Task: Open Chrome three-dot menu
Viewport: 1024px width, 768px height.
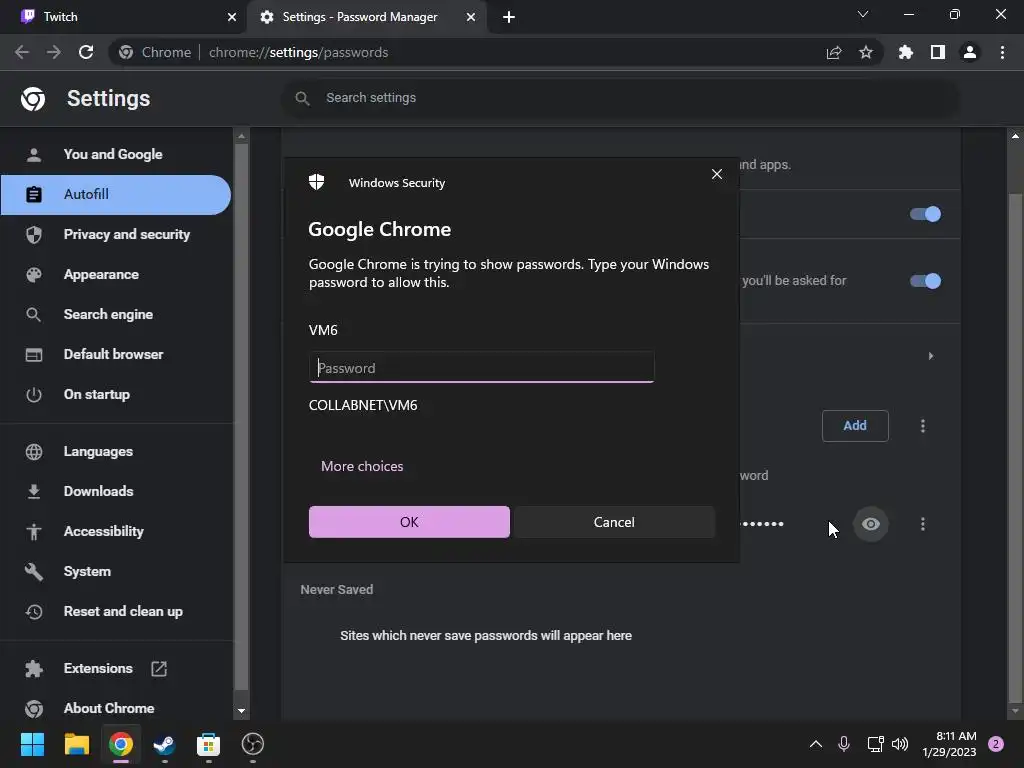Action: pyautogui.click(x=1002, y=52)
